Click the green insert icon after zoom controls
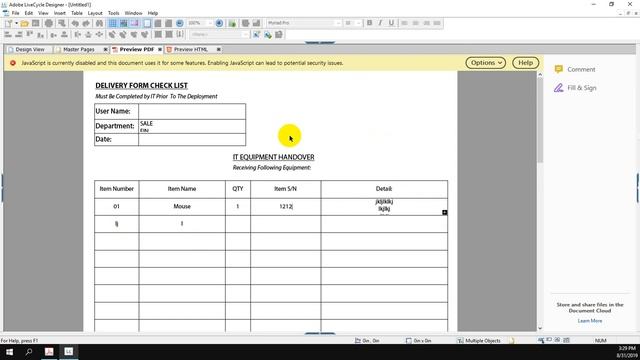 pyautogui.click(x=232, y=23)
